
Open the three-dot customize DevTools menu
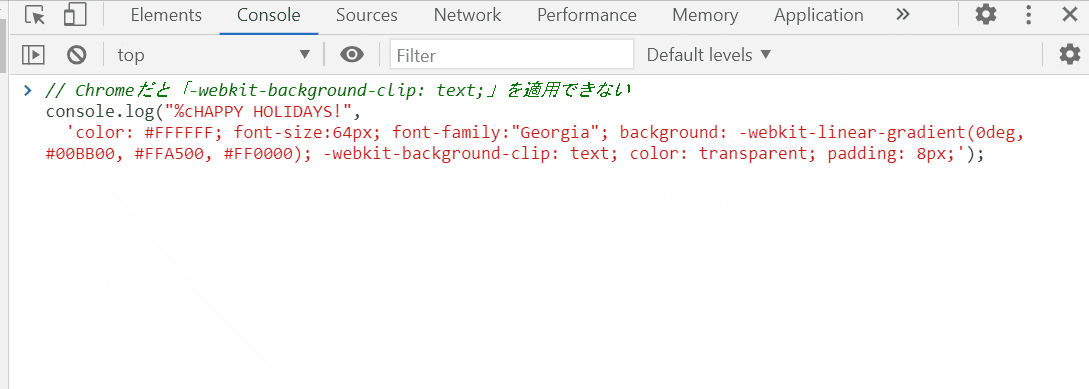[x=1030, y=15]
